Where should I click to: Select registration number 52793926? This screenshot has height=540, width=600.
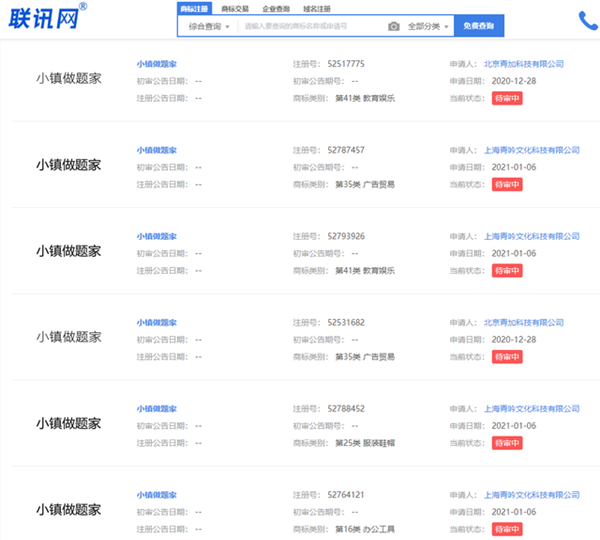pos(346,236)
